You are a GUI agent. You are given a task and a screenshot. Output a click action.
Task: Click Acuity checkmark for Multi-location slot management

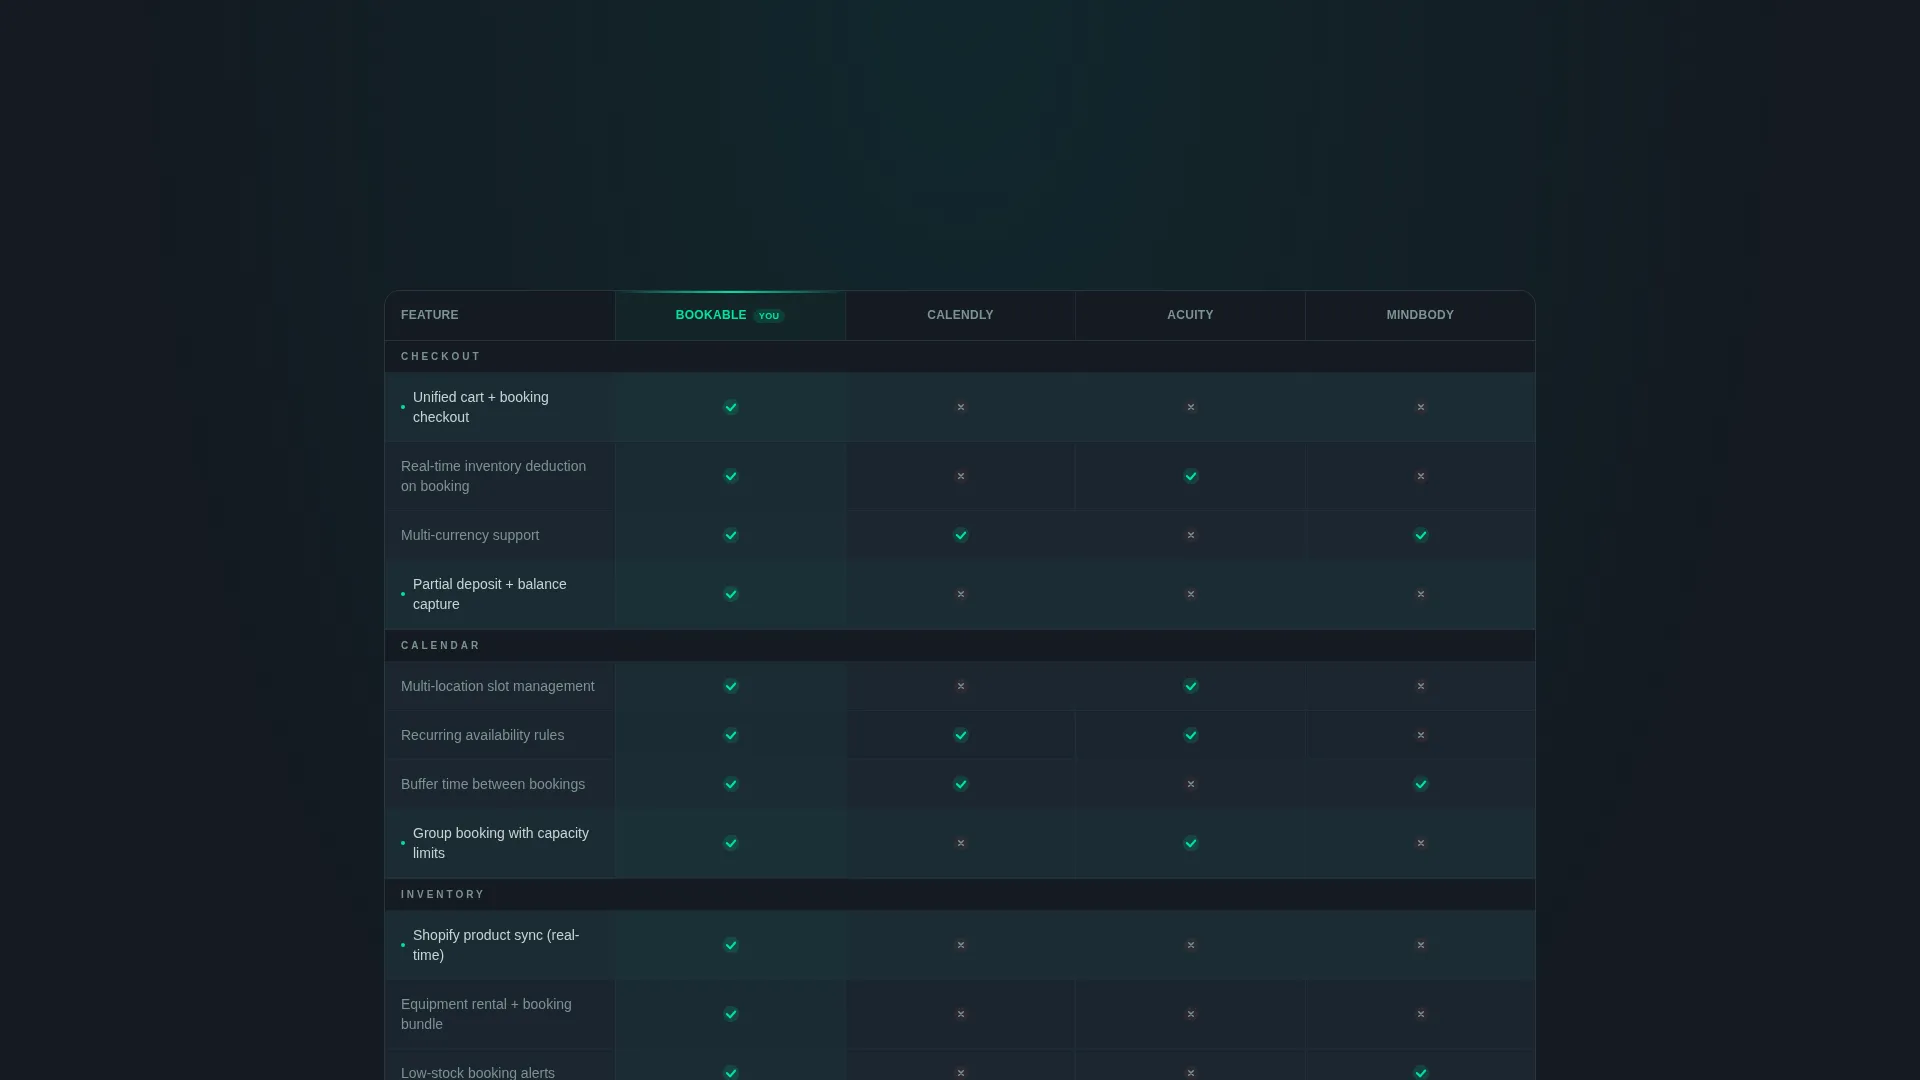[1191, 686]
